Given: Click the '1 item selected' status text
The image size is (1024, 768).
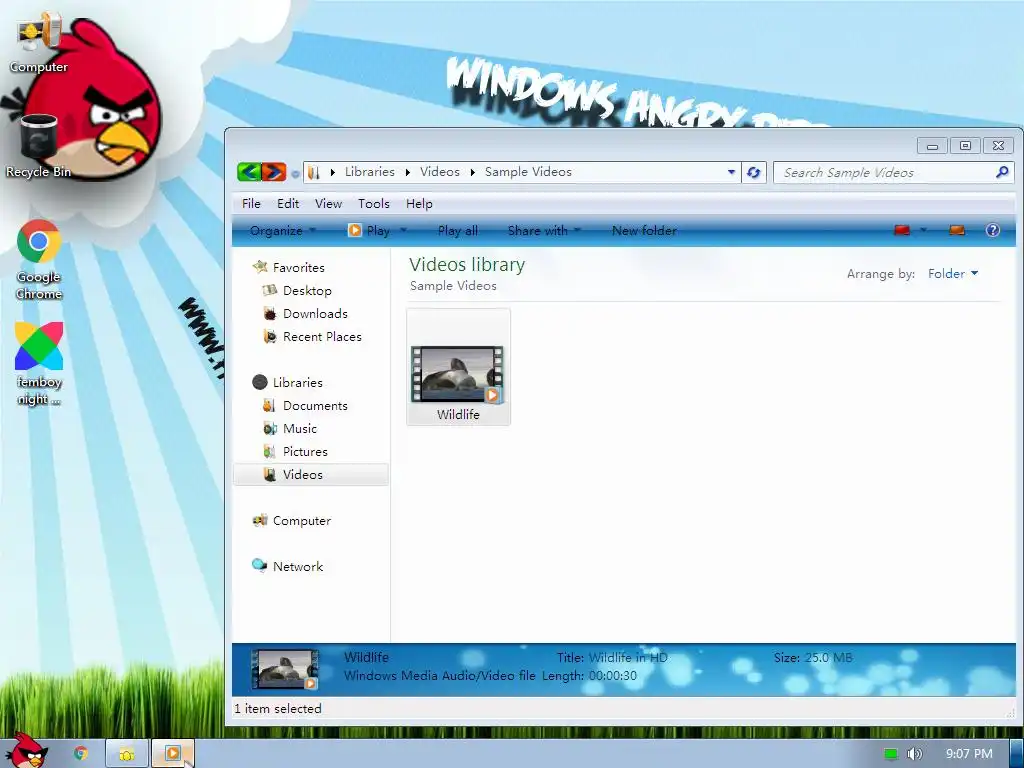Looking at the screenshot, I should [278, 709].
